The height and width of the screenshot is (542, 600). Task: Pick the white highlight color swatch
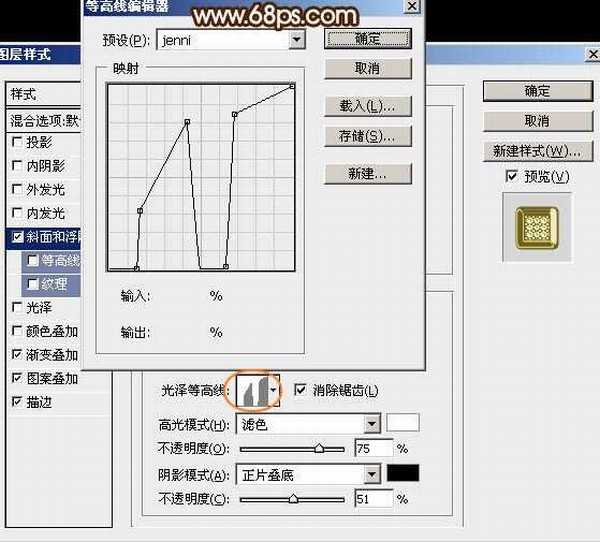(403, 423)
